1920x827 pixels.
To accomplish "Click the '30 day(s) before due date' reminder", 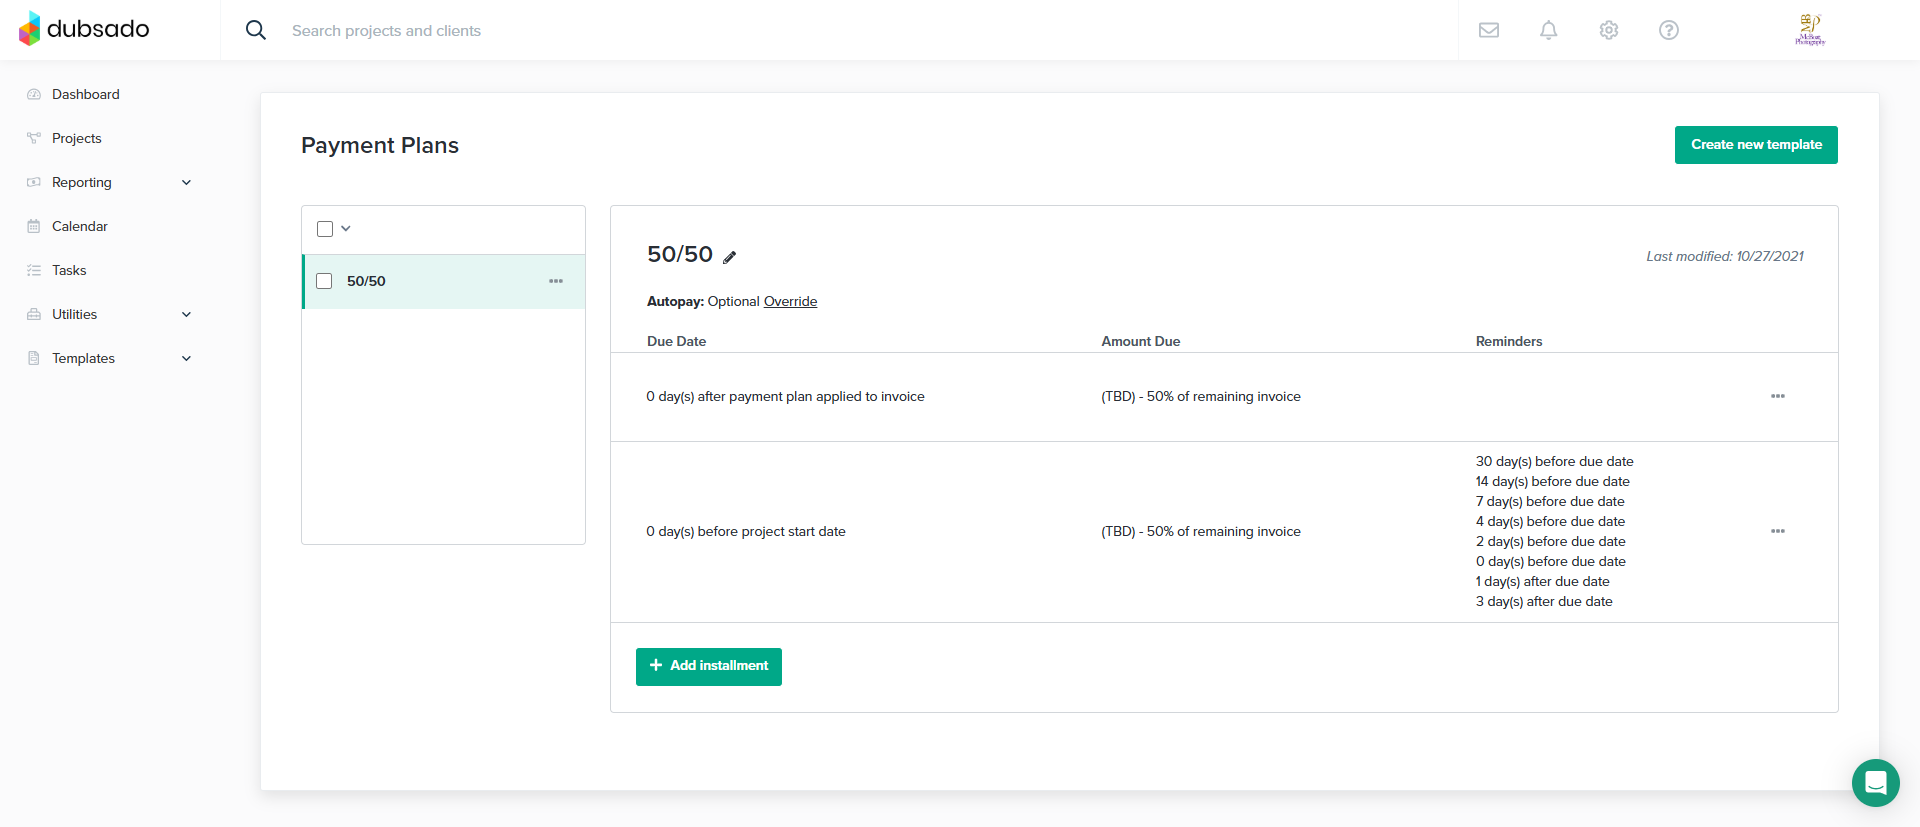I will [1555, 461].
